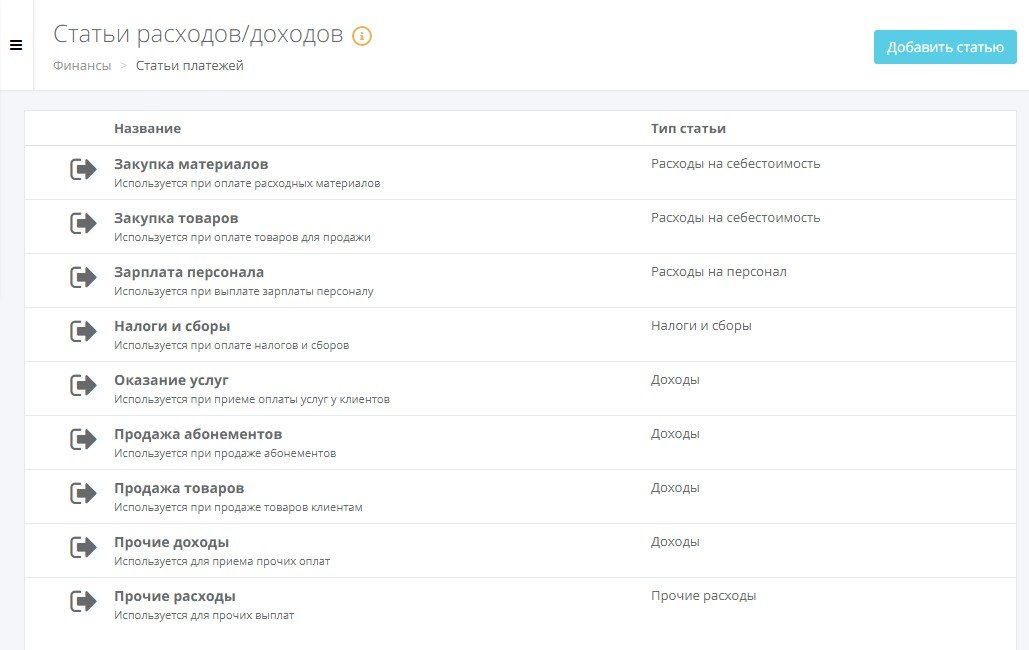Click arrow icon for Закупка товаров

click(83, 223)
